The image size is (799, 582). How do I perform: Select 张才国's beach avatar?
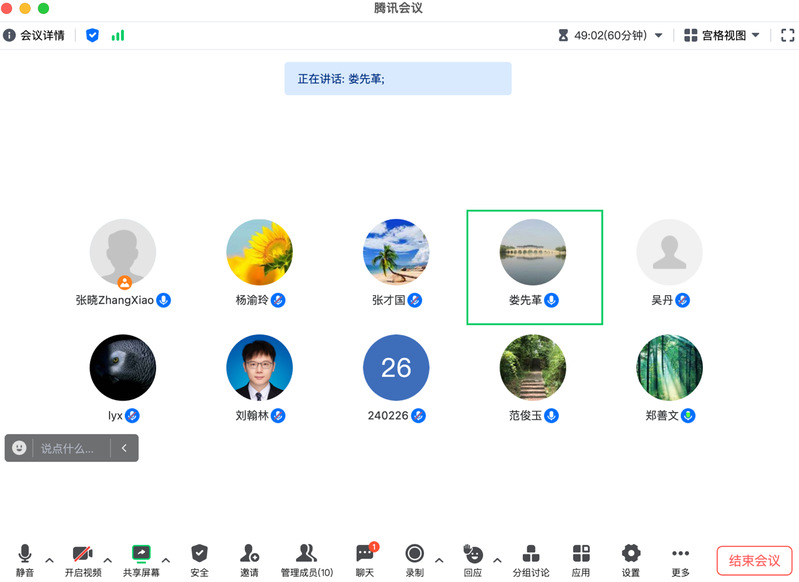click(x=396, y=252)
